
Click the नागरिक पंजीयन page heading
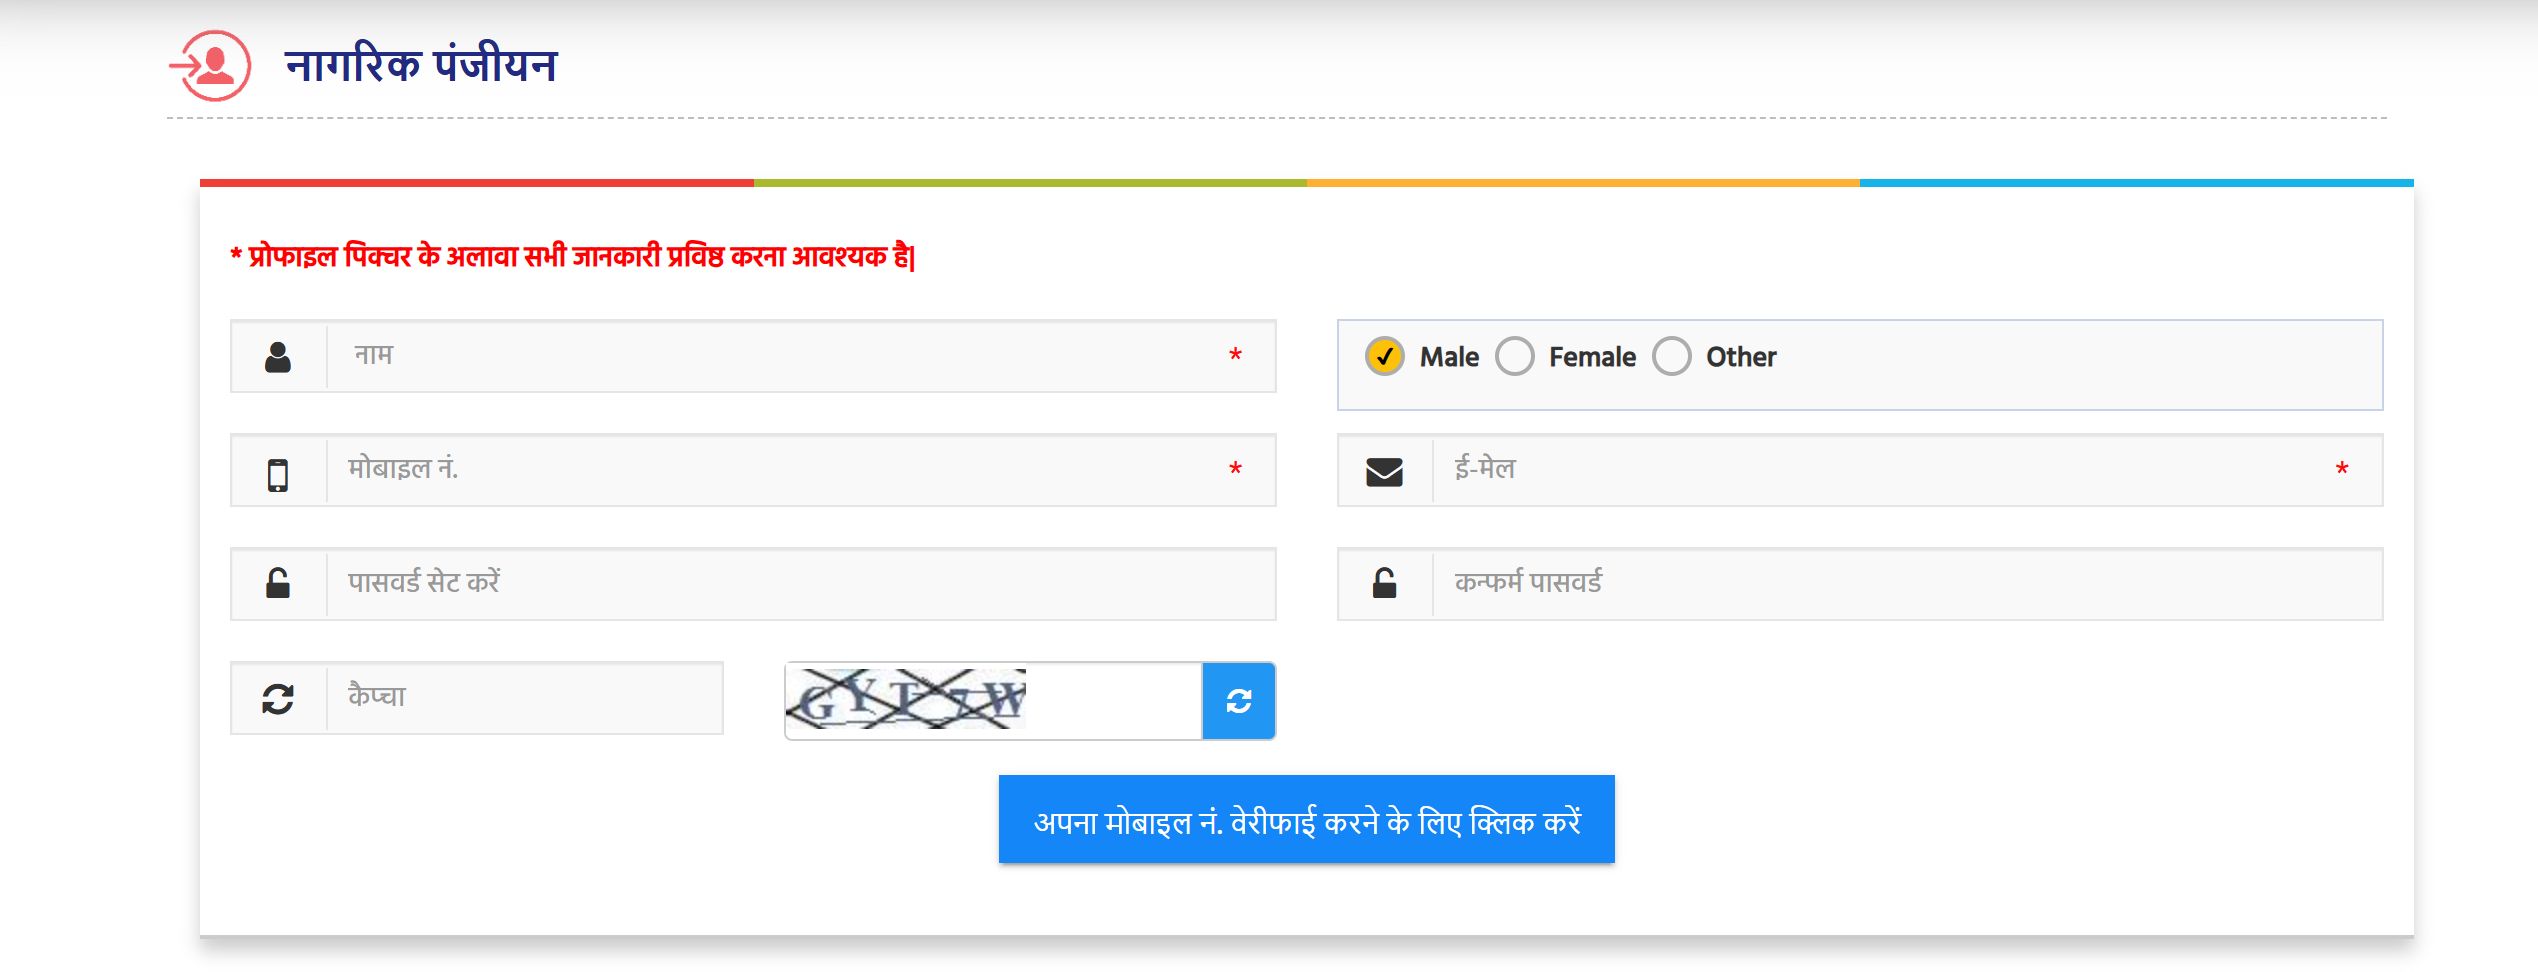tap(421, 66)
